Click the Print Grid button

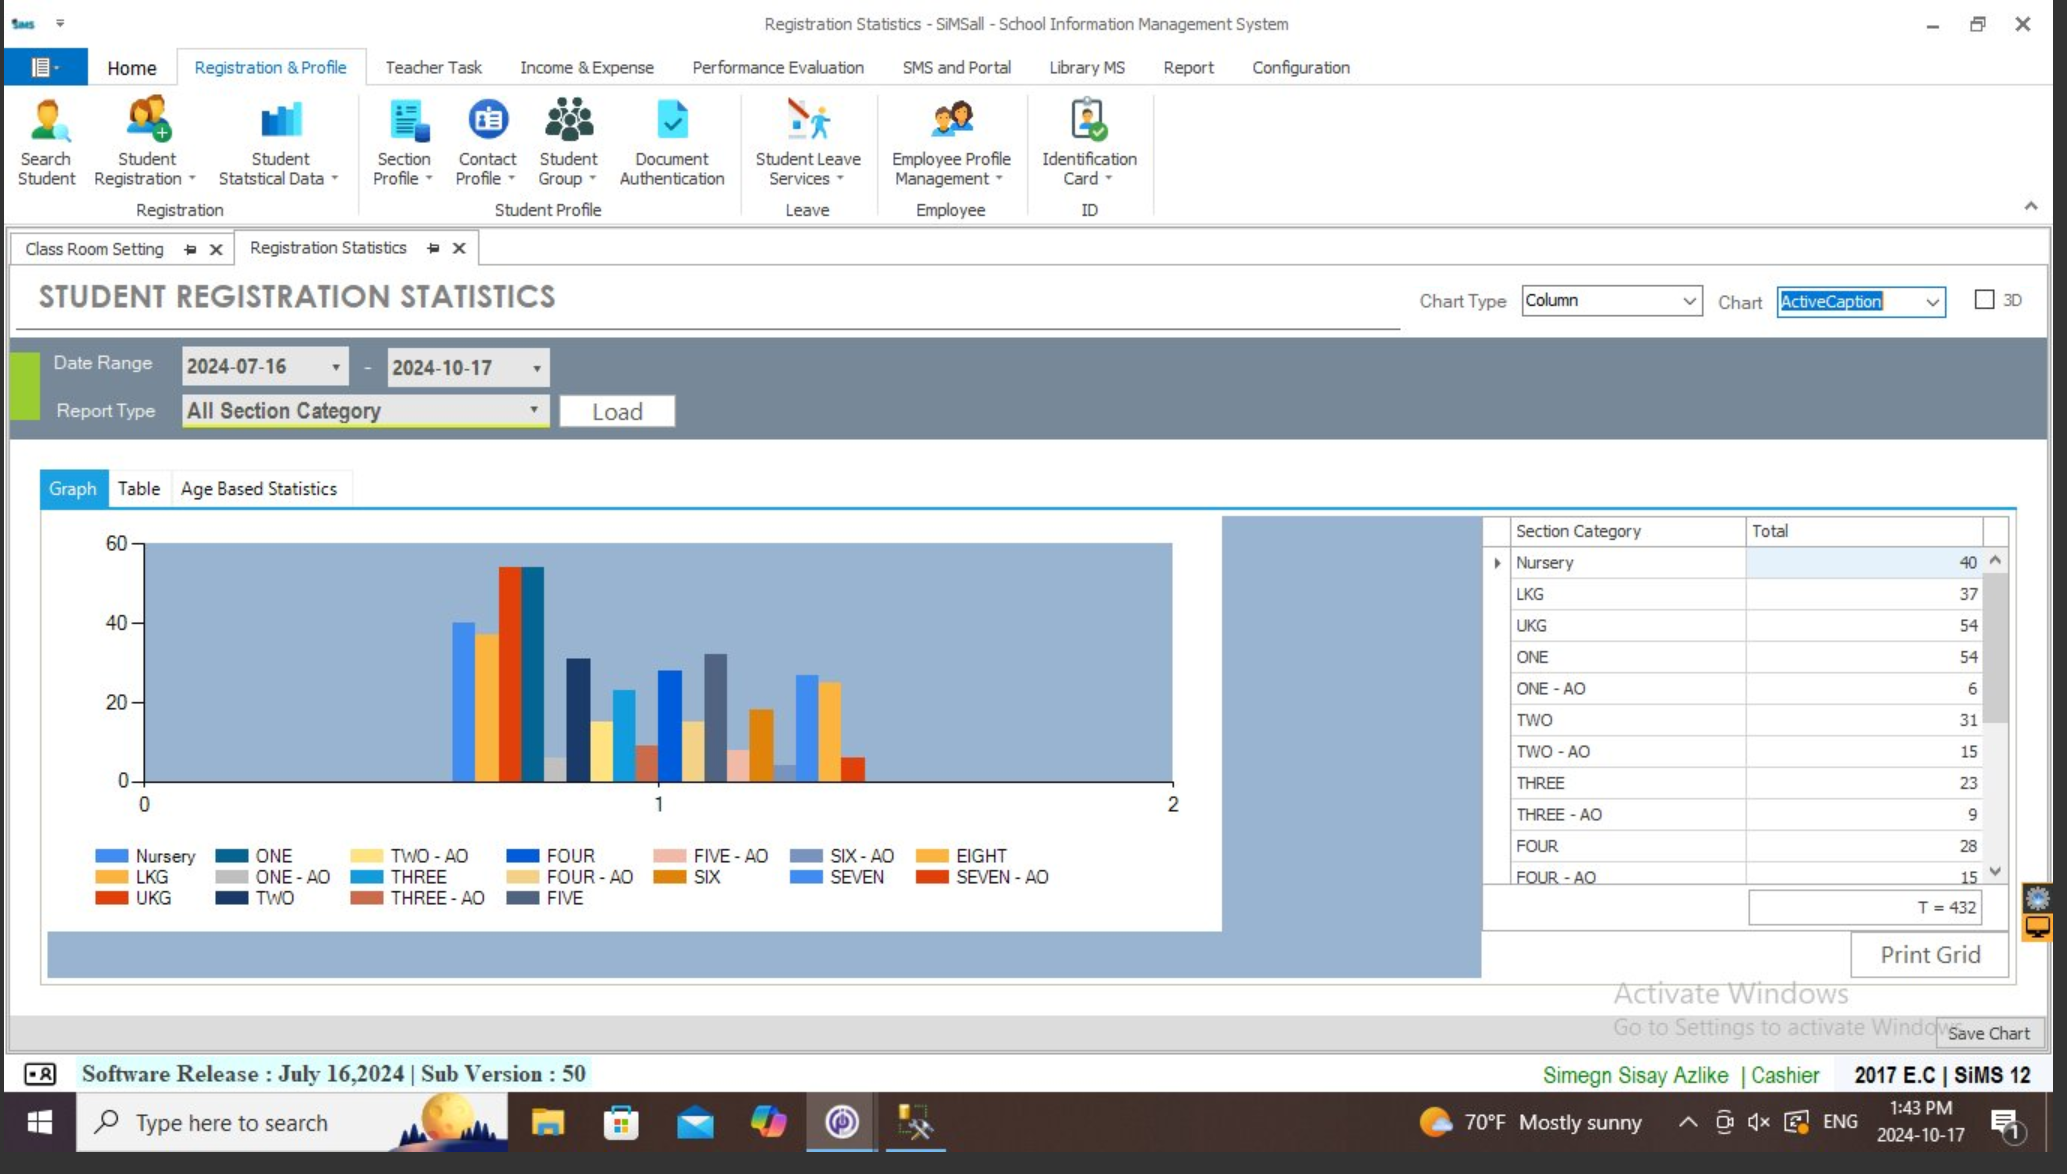[x=1929, y=954]
